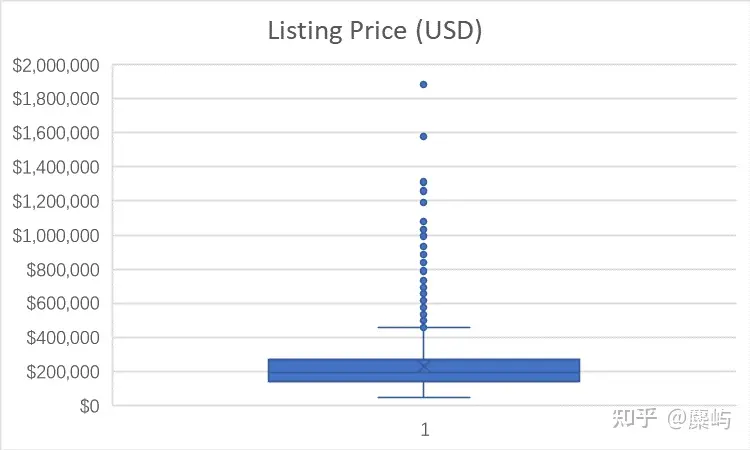750x450 pixels.
Task: Click the $800,000 axis label
Action: pos(63,270)
